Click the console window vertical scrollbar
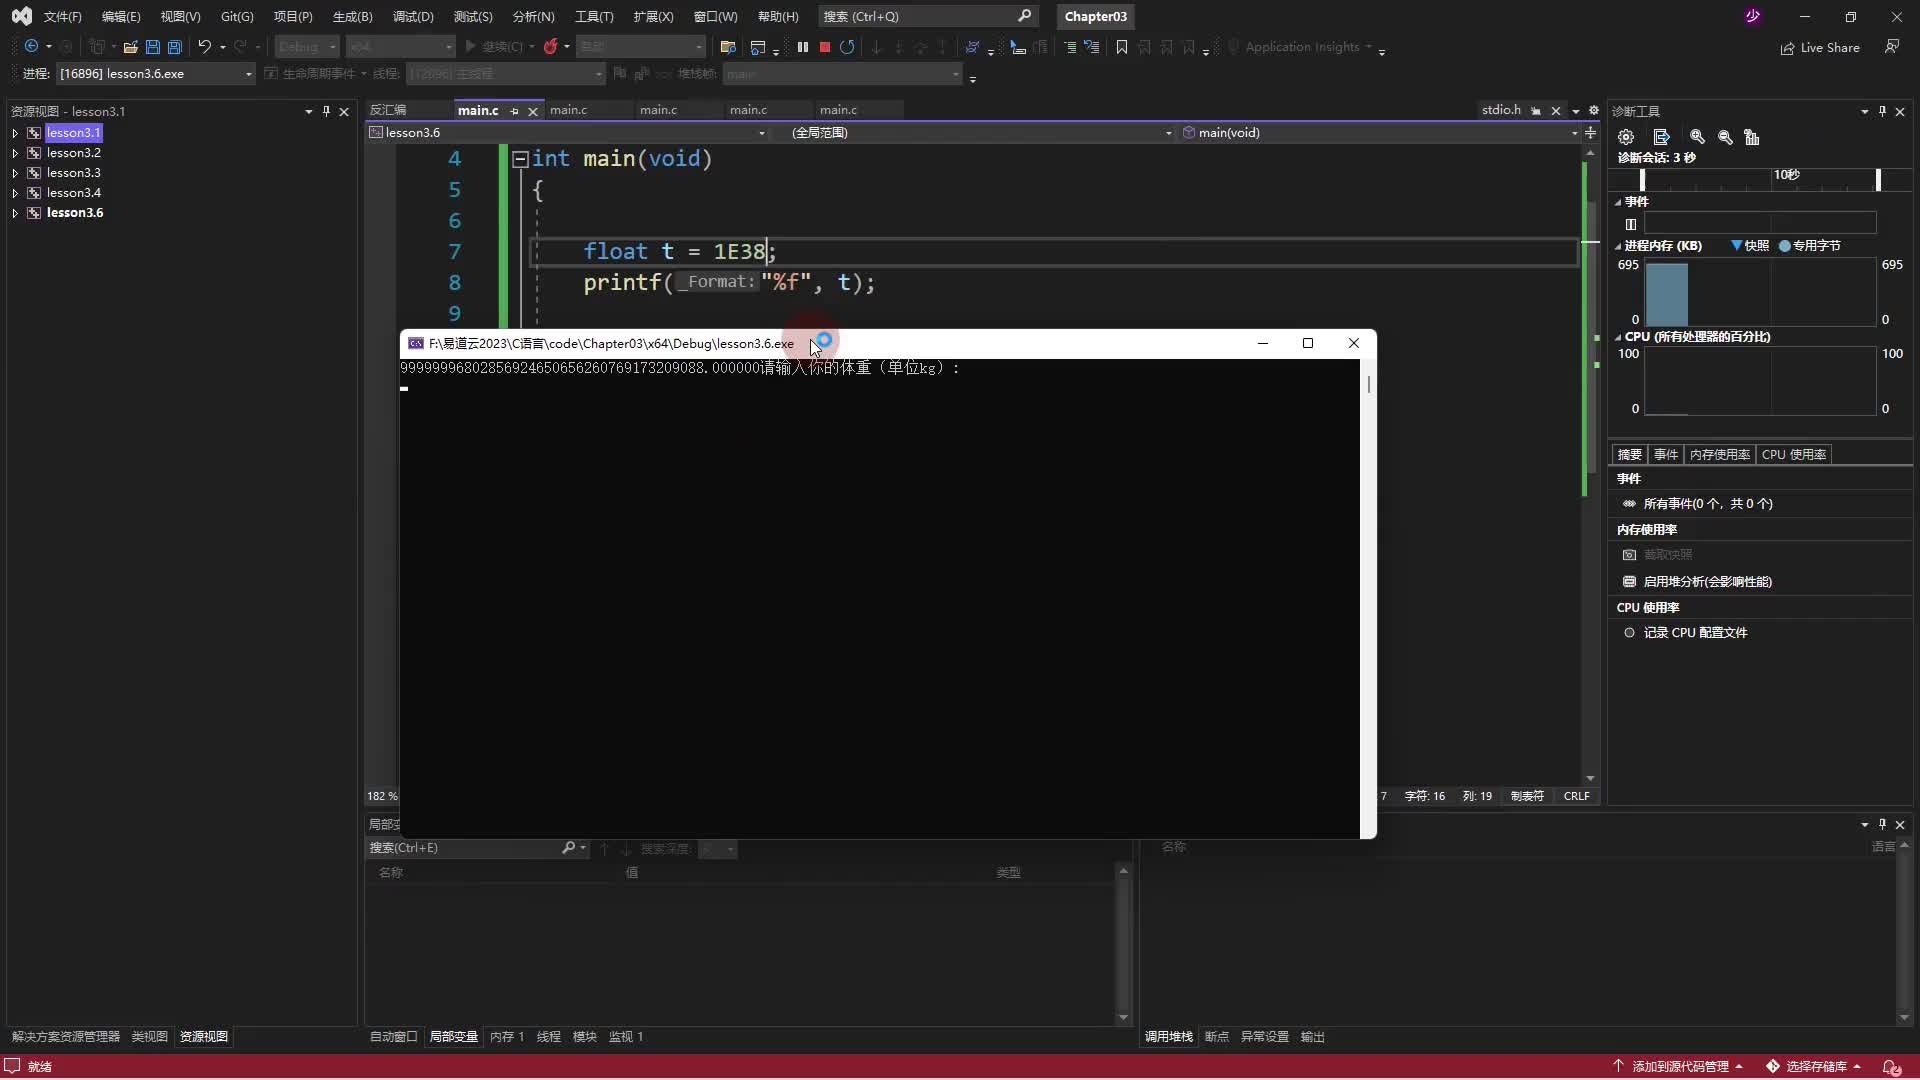 click(x=1368, y=598)
